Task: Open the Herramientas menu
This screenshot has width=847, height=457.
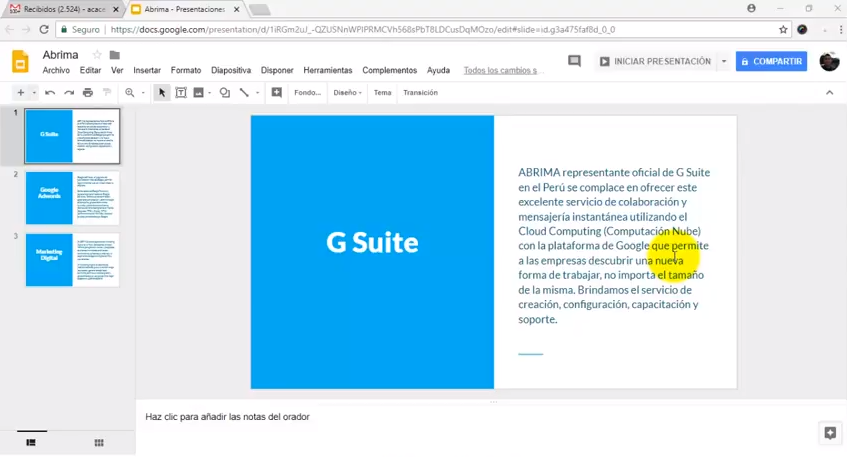Action: (x=328, y=70)
